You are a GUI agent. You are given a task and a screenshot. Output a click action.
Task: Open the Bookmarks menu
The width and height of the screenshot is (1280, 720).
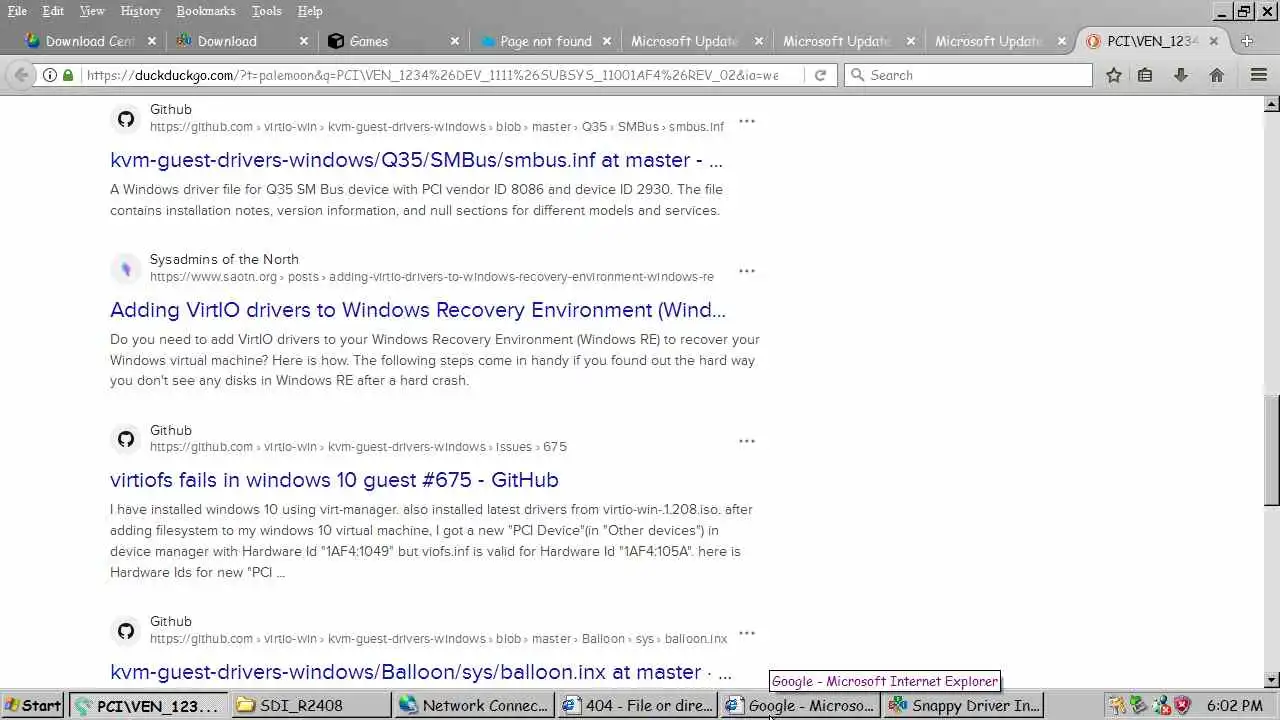[x=206, y=11]
